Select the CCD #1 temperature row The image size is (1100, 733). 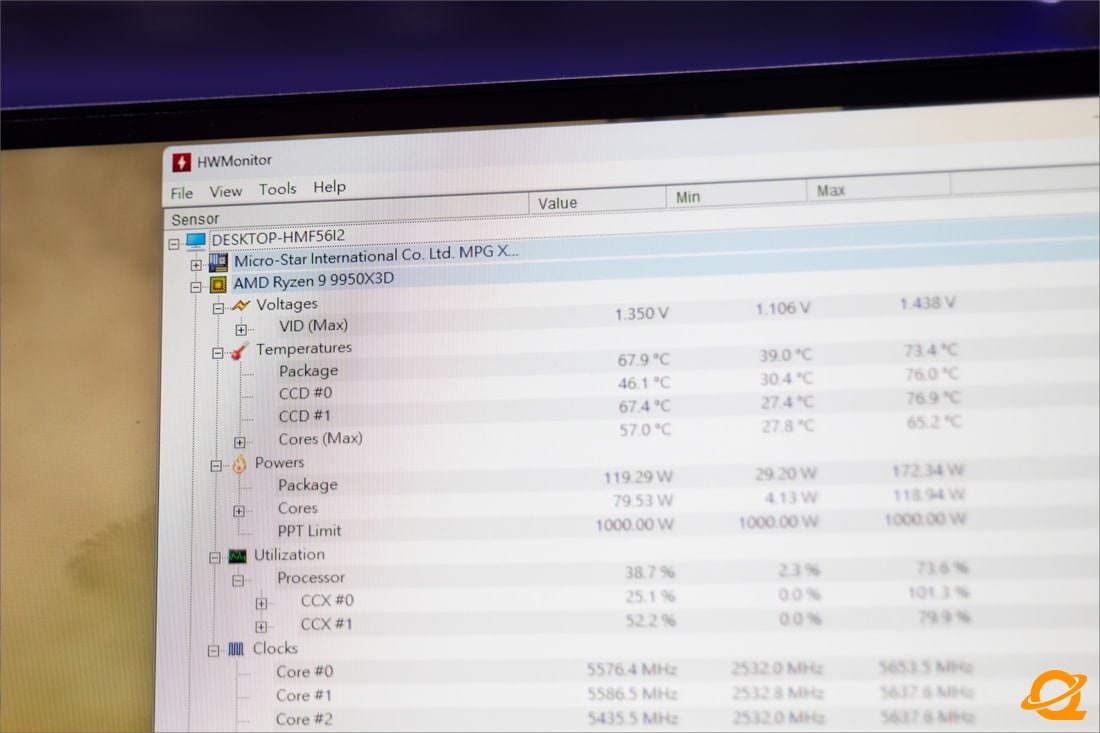click(304, 416)
